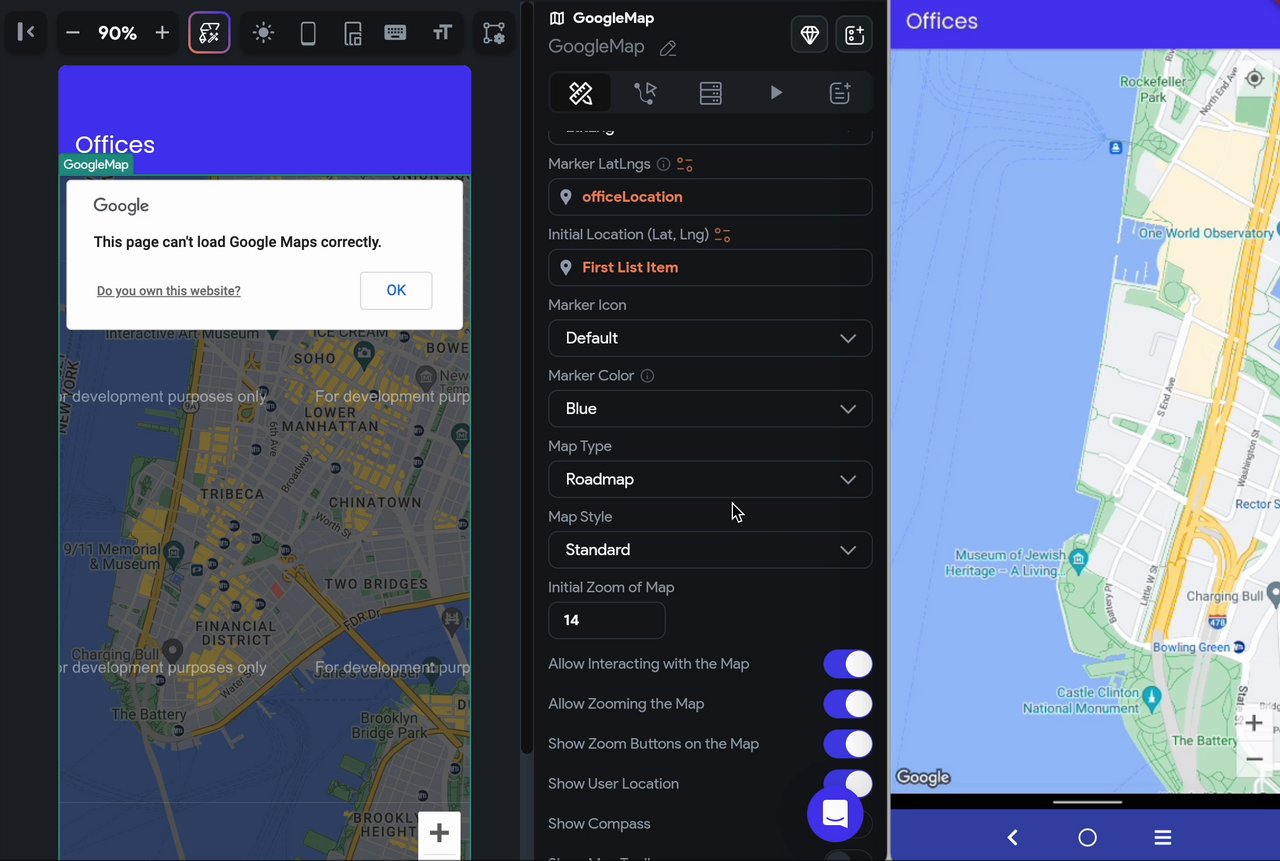Open the Map Type dropdown set to Roadmap
This screenshot has width=1280, height=861.
point(710,479)
